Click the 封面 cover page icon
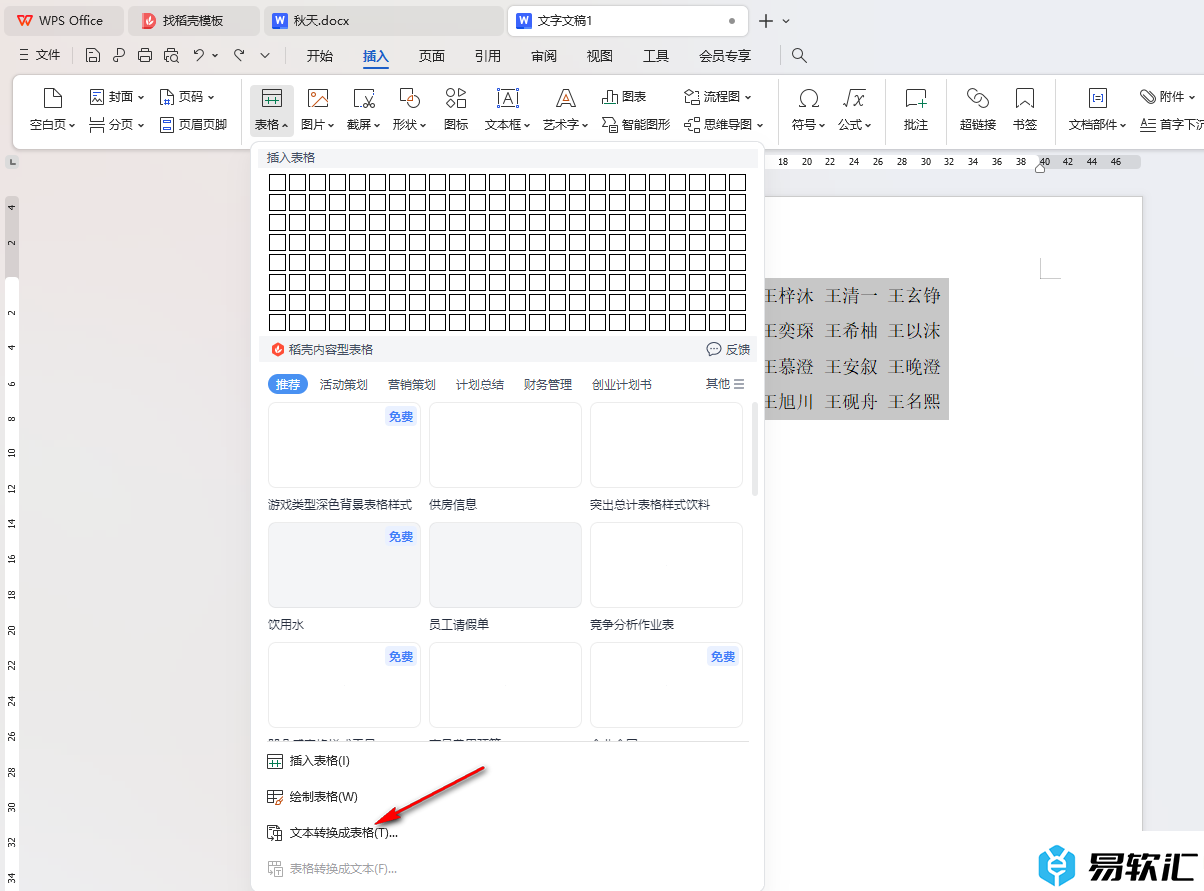 coord(97,97)
